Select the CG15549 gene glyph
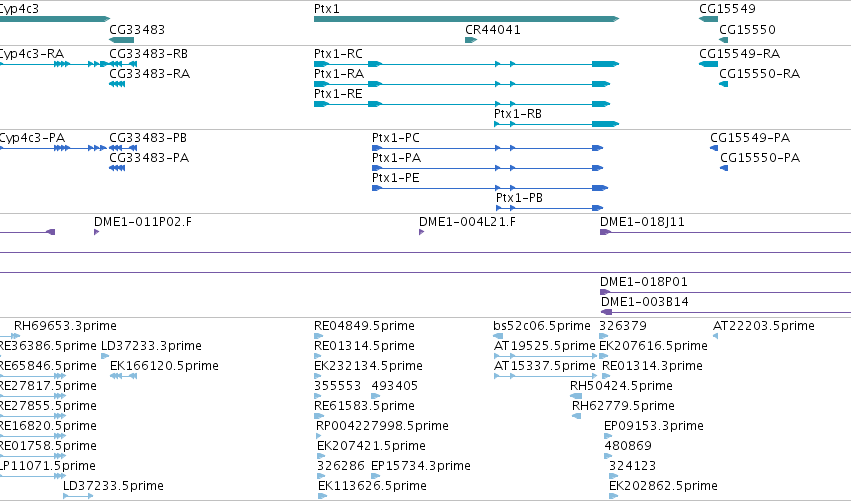The width and height of the screenshot is (851, 501). (x=708, y=19)
